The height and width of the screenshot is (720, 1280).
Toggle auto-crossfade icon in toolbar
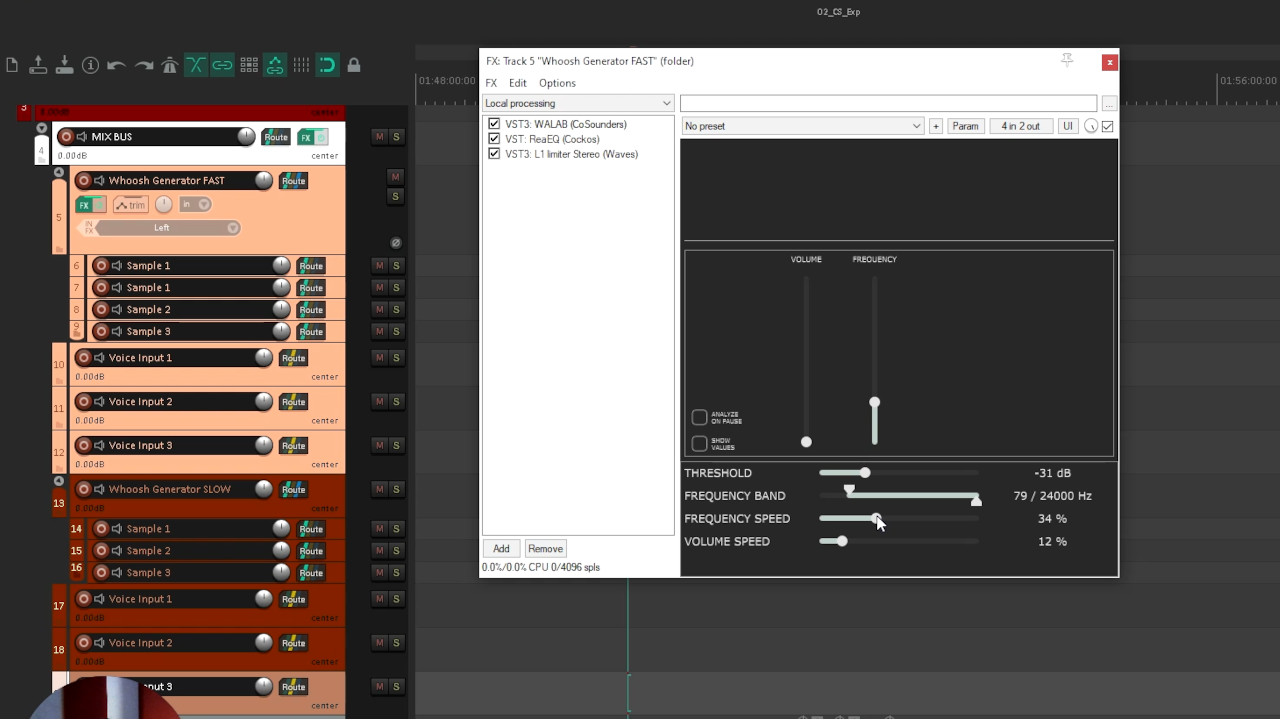[x=196, y=65]
